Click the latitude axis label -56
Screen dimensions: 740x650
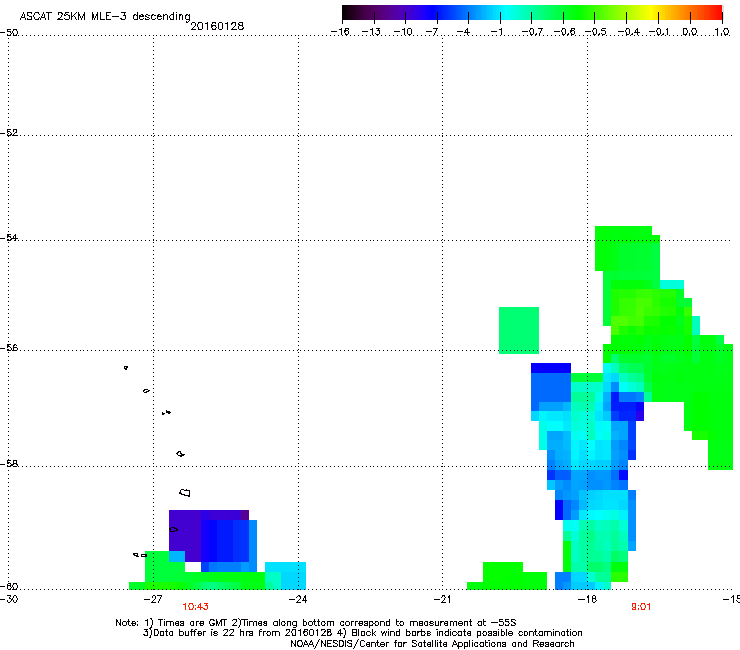9,348
